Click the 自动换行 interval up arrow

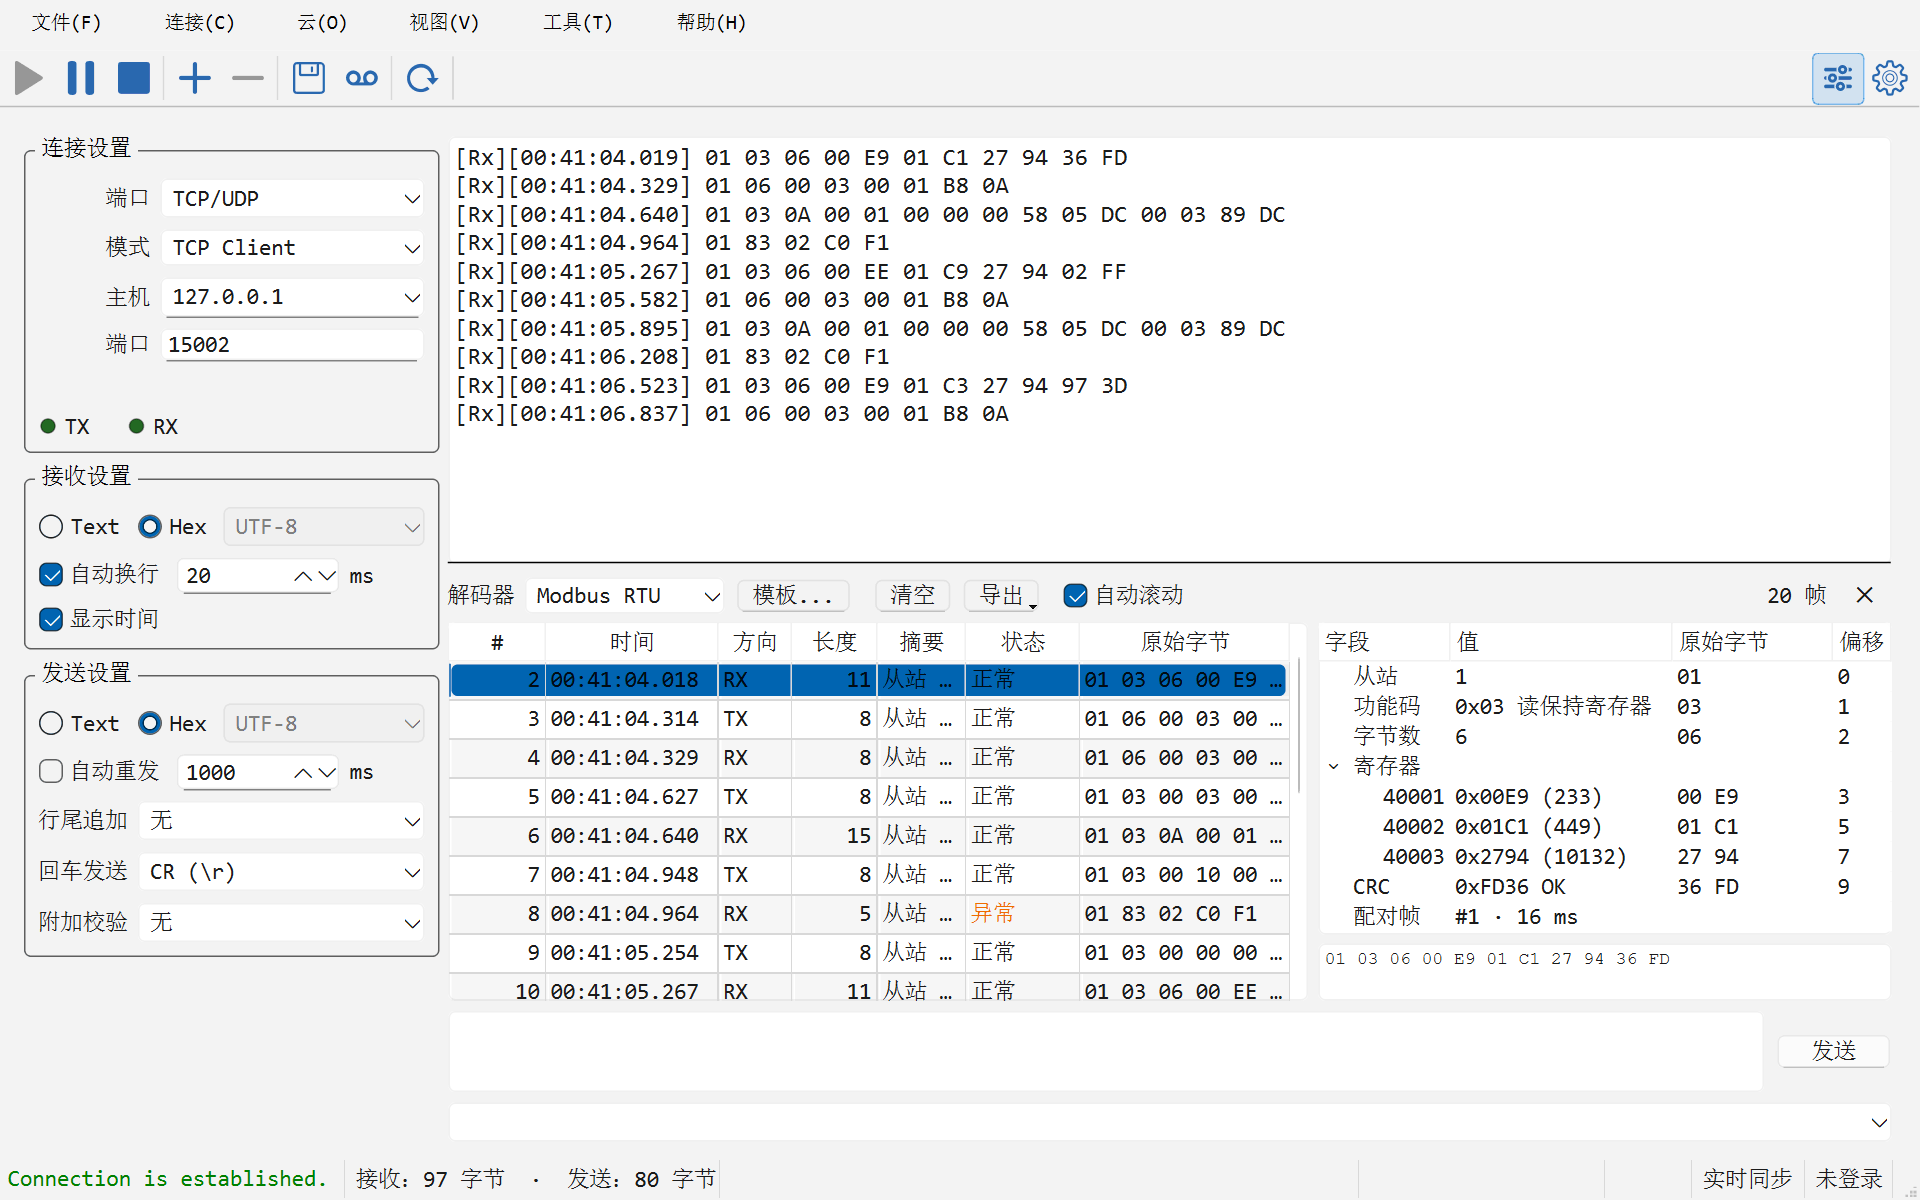303,576
